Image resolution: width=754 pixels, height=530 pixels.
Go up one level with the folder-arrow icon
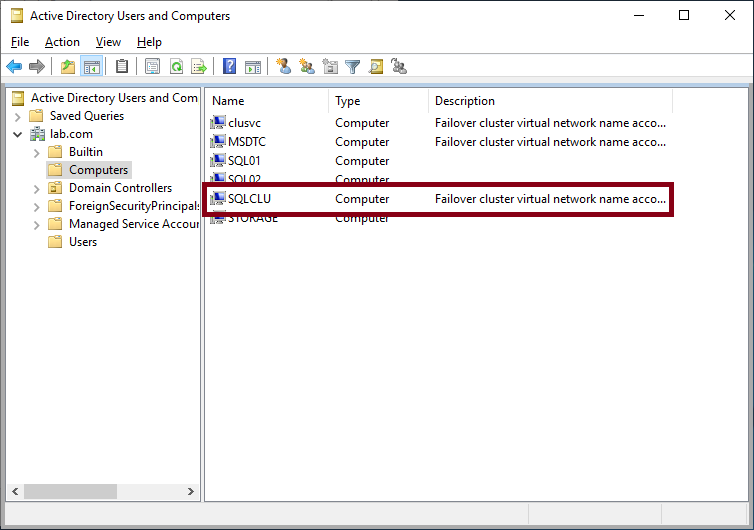pos(68,66)
